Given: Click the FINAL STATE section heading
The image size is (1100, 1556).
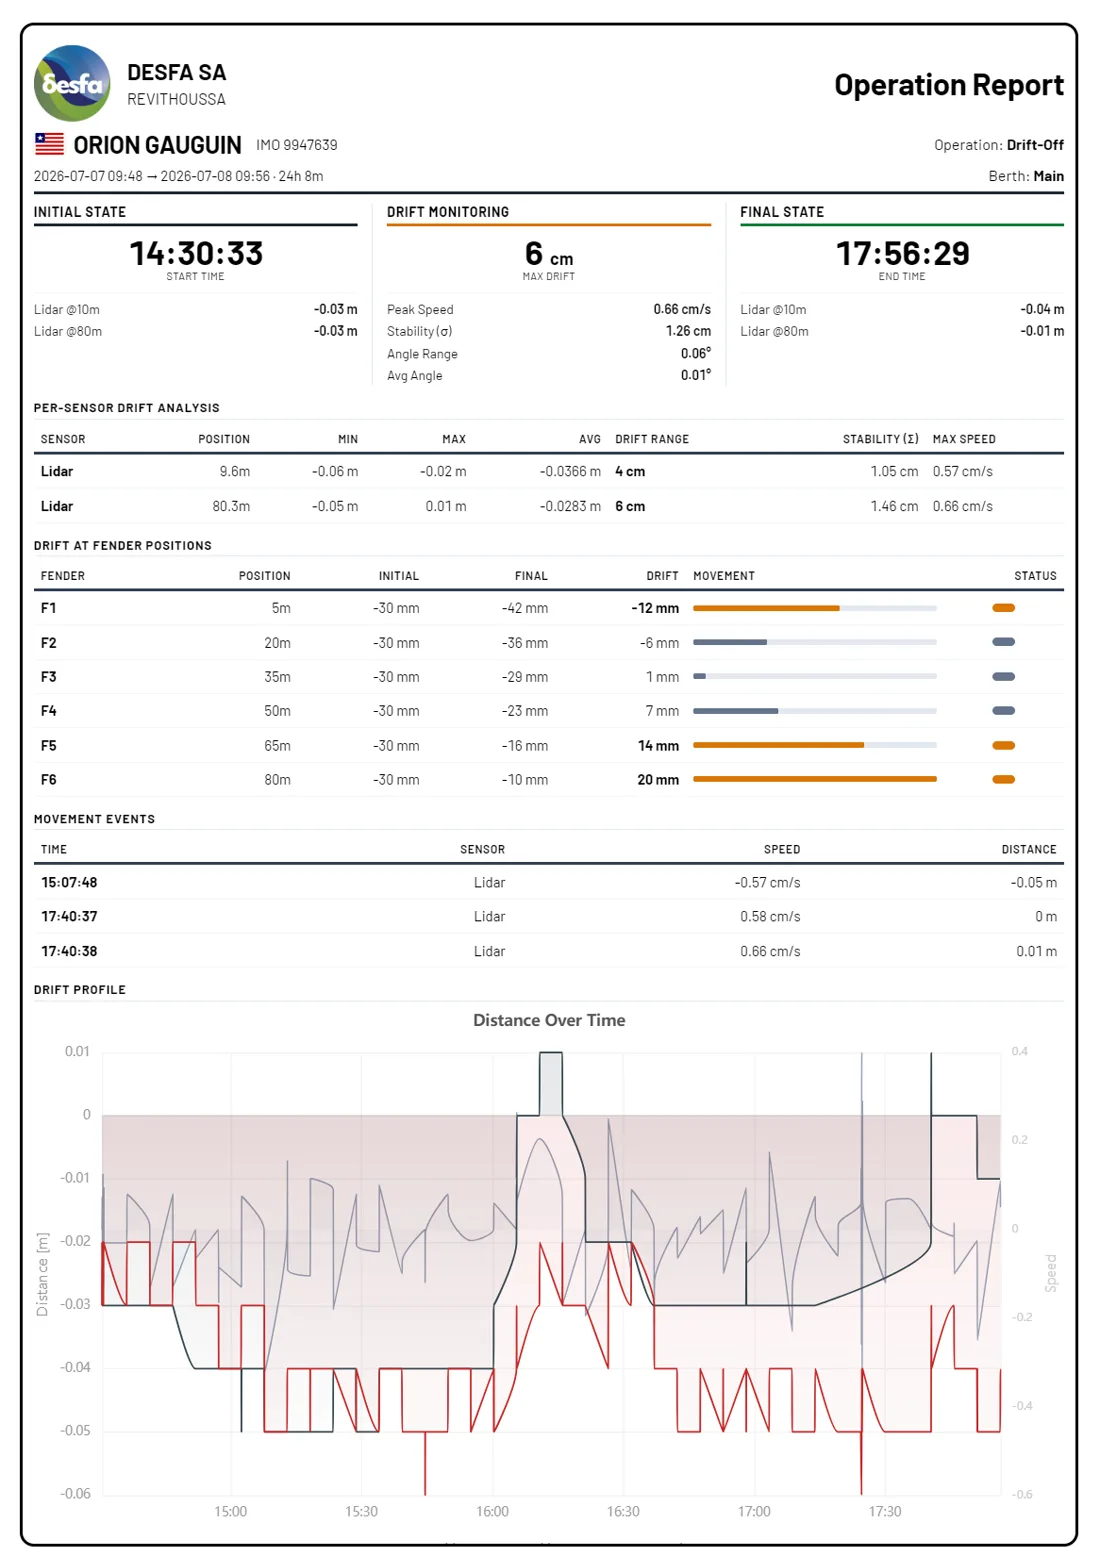Looking at the screenshot, I should tap(782, 212).
